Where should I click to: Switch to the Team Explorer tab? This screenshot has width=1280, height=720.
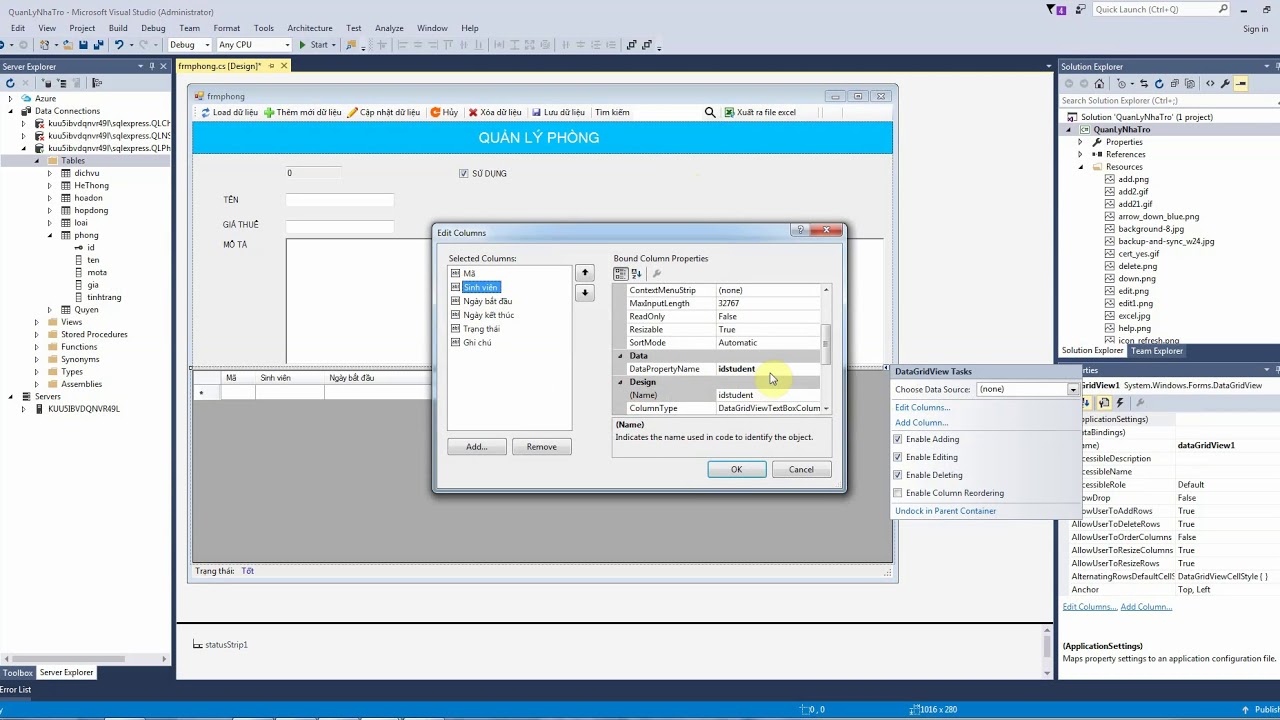[1157, 351]
